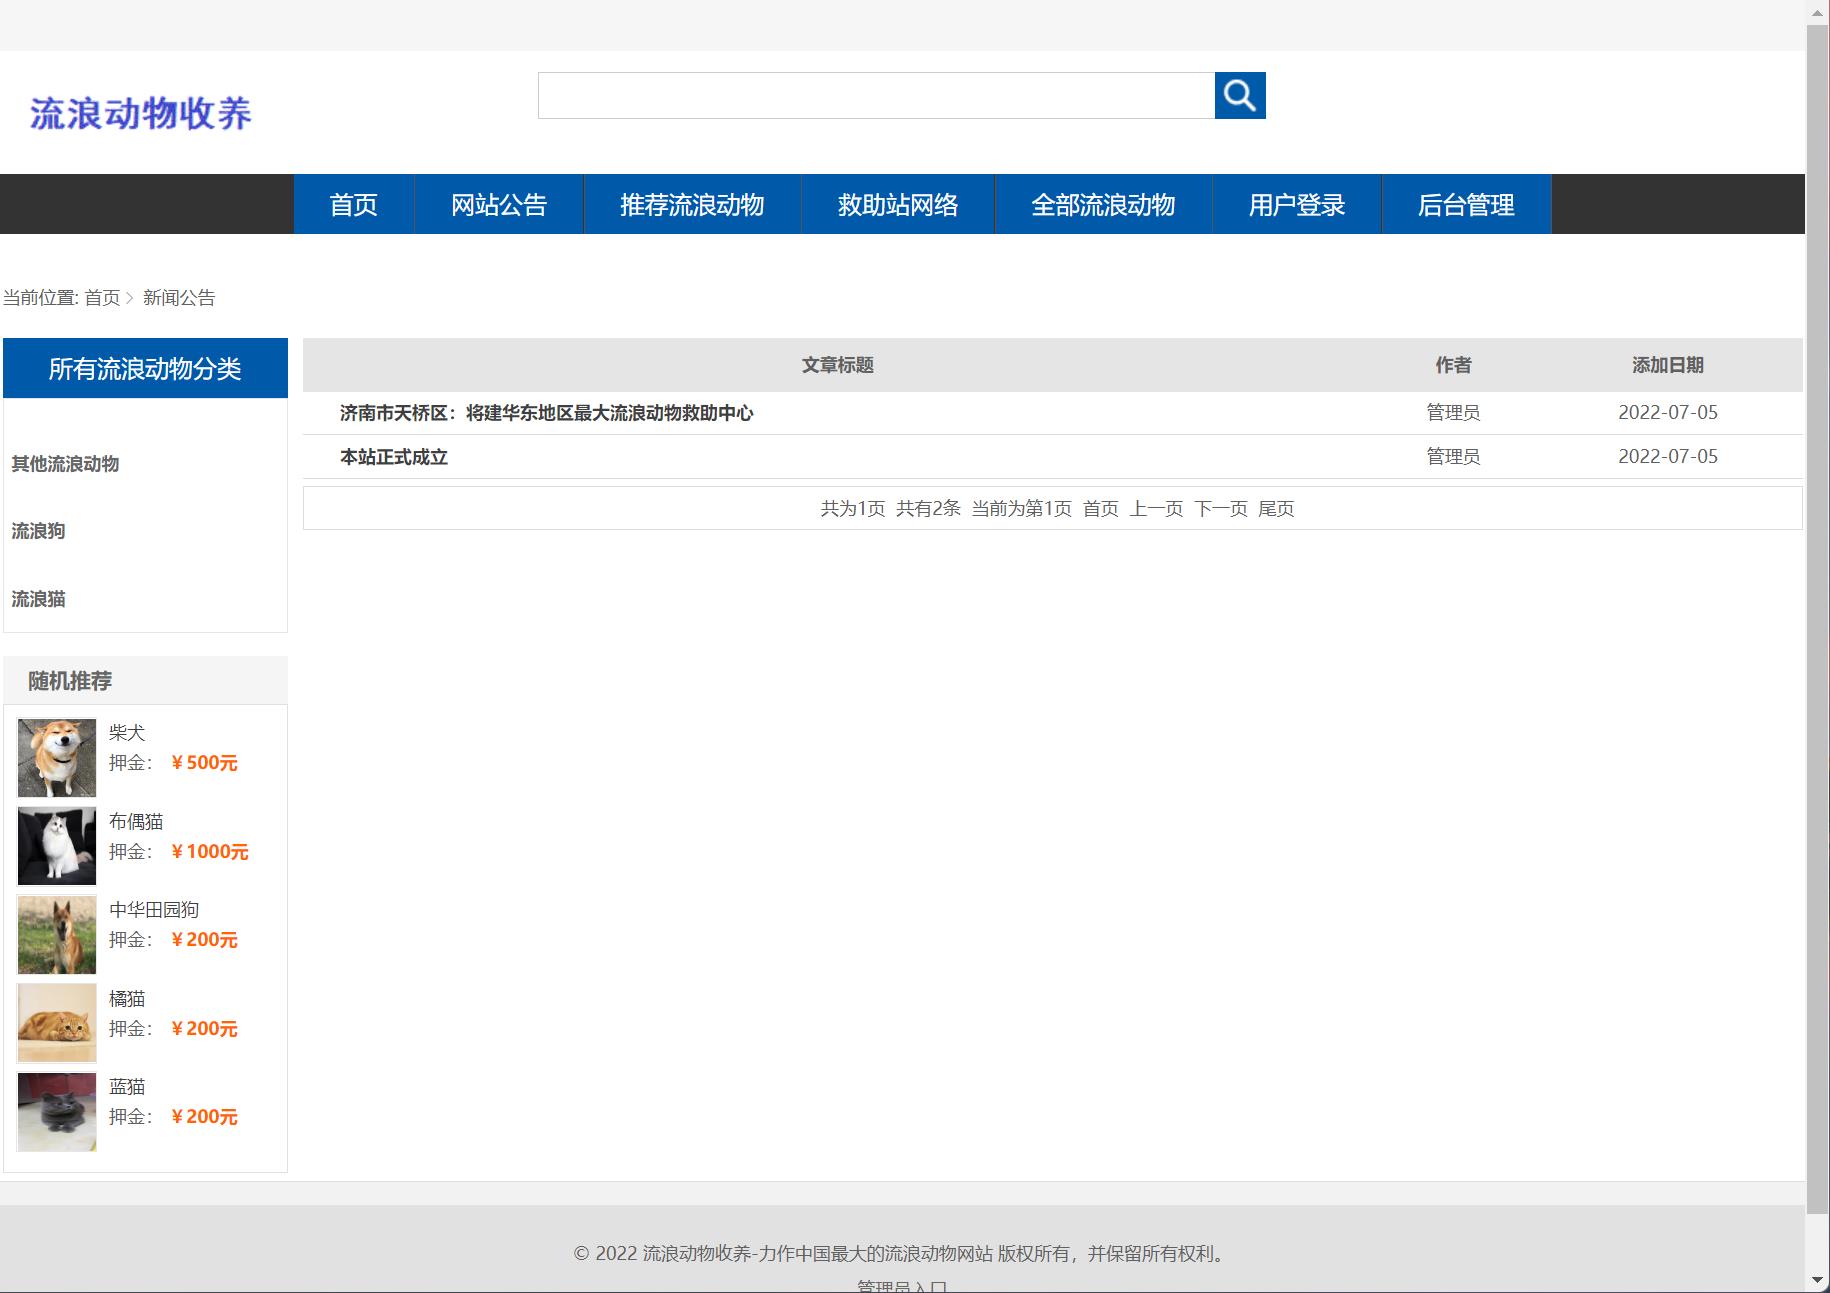Viewport: 1830px width, 1293px height.
Task: Open the 网站公告 menu item
Action: click(499, 204)
